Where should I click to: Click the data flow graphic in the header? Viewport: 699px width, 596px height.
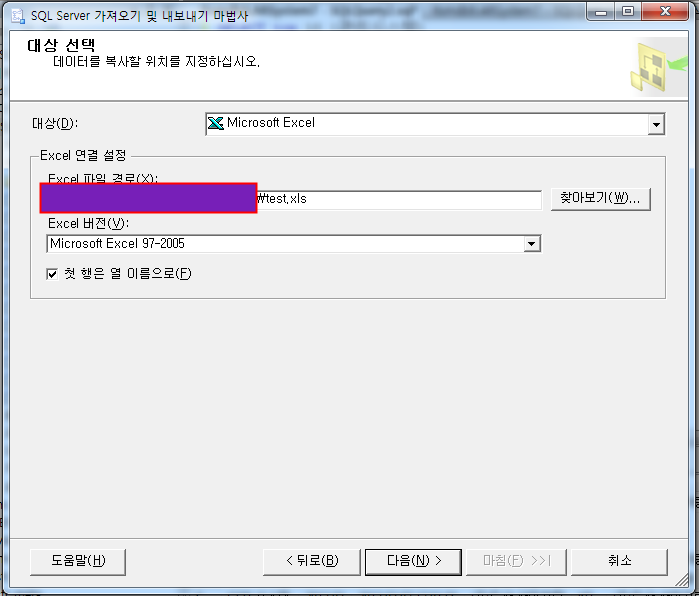658,67
